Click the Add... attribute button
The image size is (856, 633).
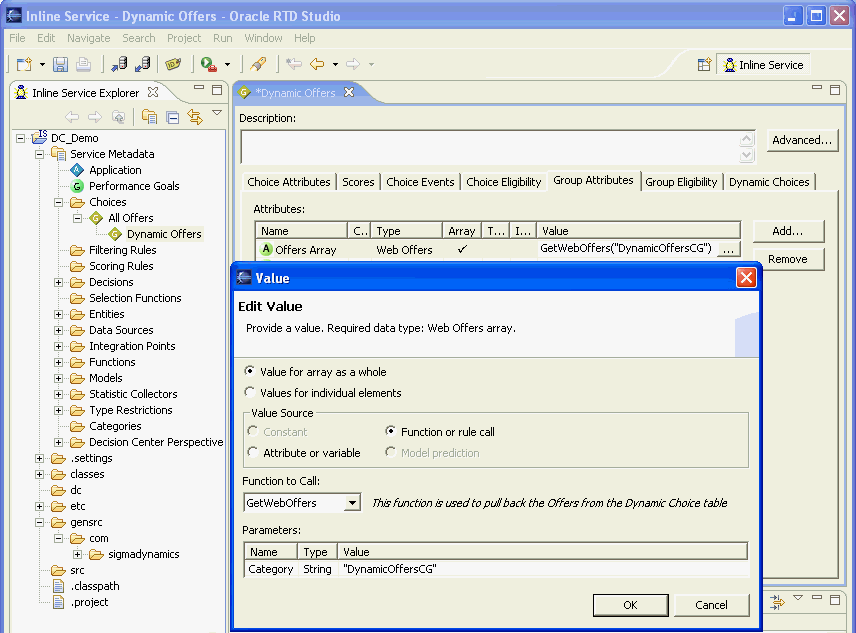[x=788, y=231]
